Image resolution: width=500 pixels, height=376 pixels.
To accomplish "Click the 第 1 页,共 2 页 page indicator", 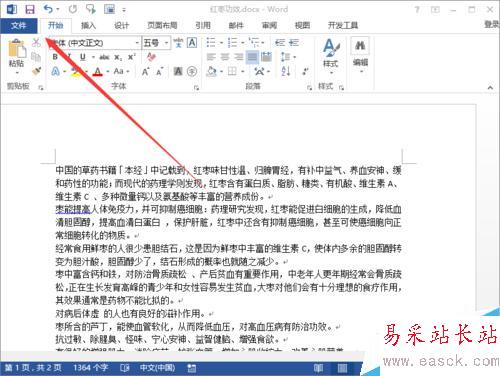I will tap(33, 368).
